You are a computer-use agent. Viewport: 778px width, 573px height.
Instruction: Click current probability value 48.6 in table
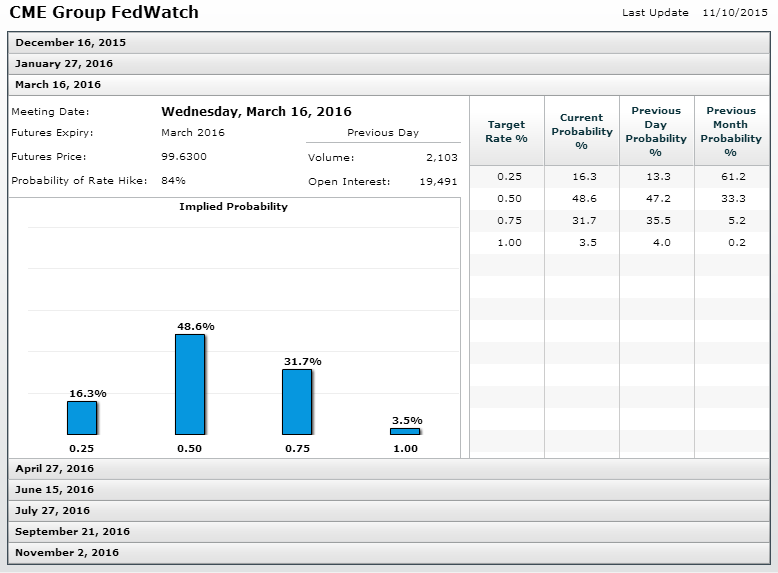584,198
